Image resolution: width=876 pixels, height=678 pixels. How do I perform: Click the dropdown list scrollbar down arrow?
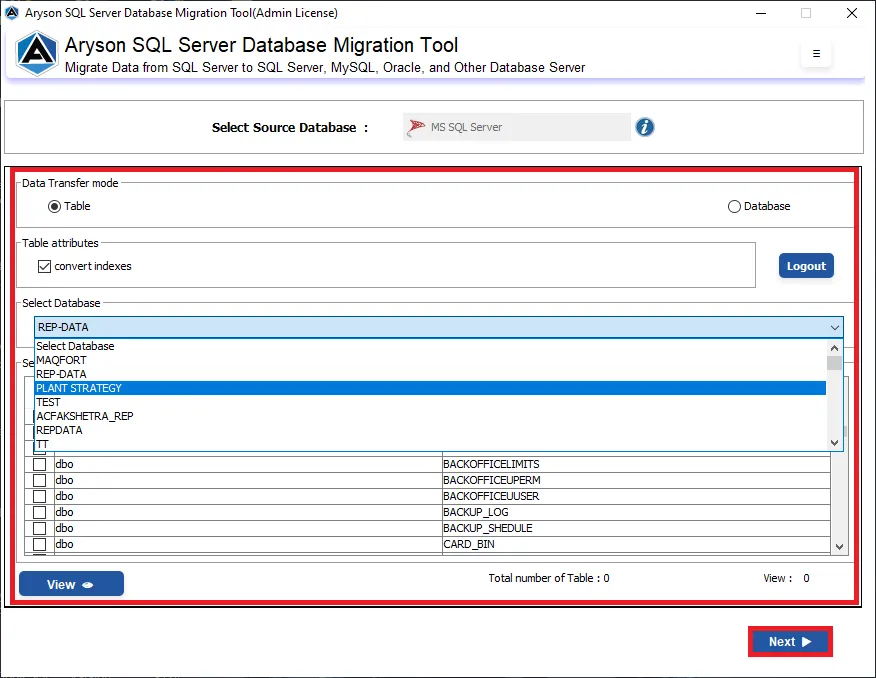tap(835, 443)
